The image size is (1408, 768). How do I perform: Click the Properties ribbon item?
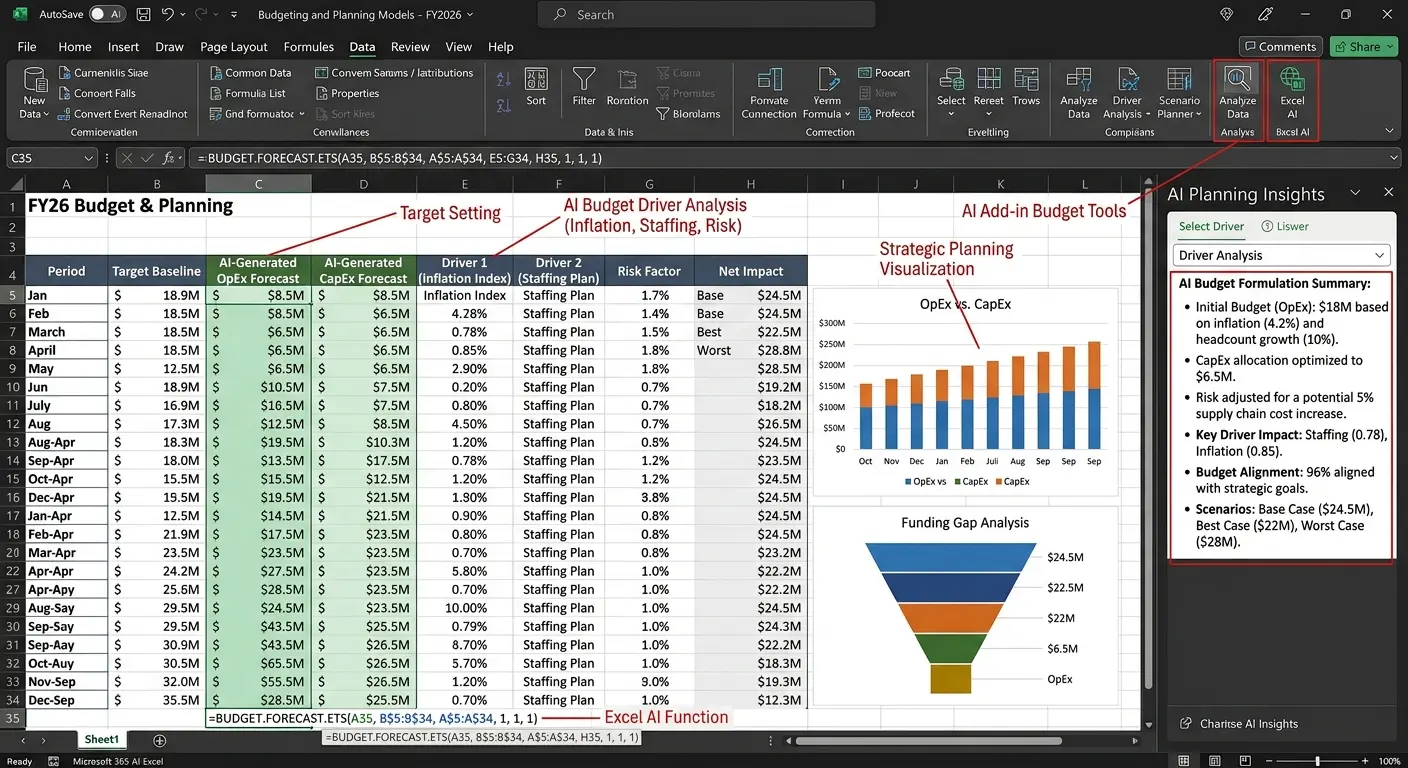pos(347,93)
